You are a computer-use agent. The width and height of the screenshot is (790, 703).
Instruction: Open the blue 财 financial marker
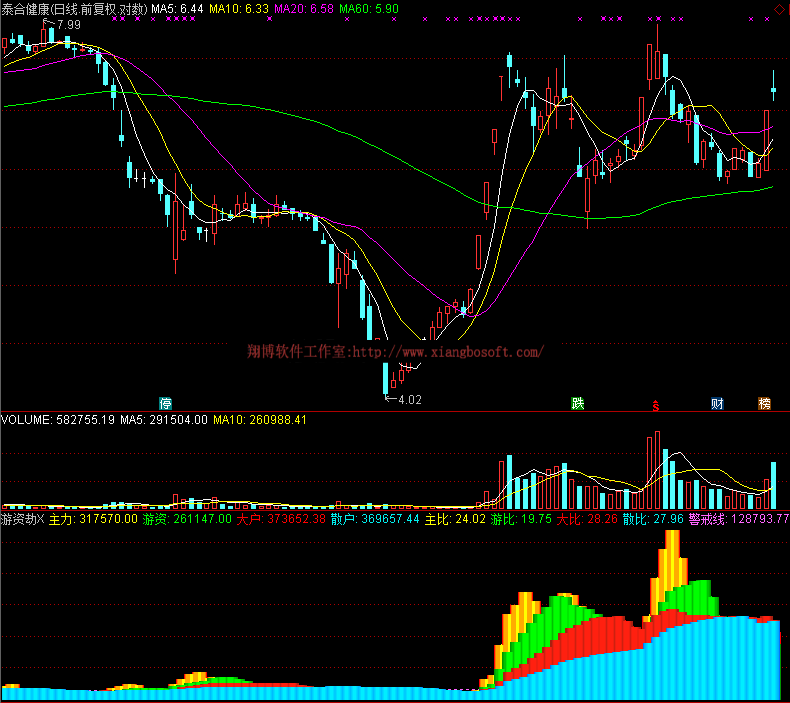717,403
